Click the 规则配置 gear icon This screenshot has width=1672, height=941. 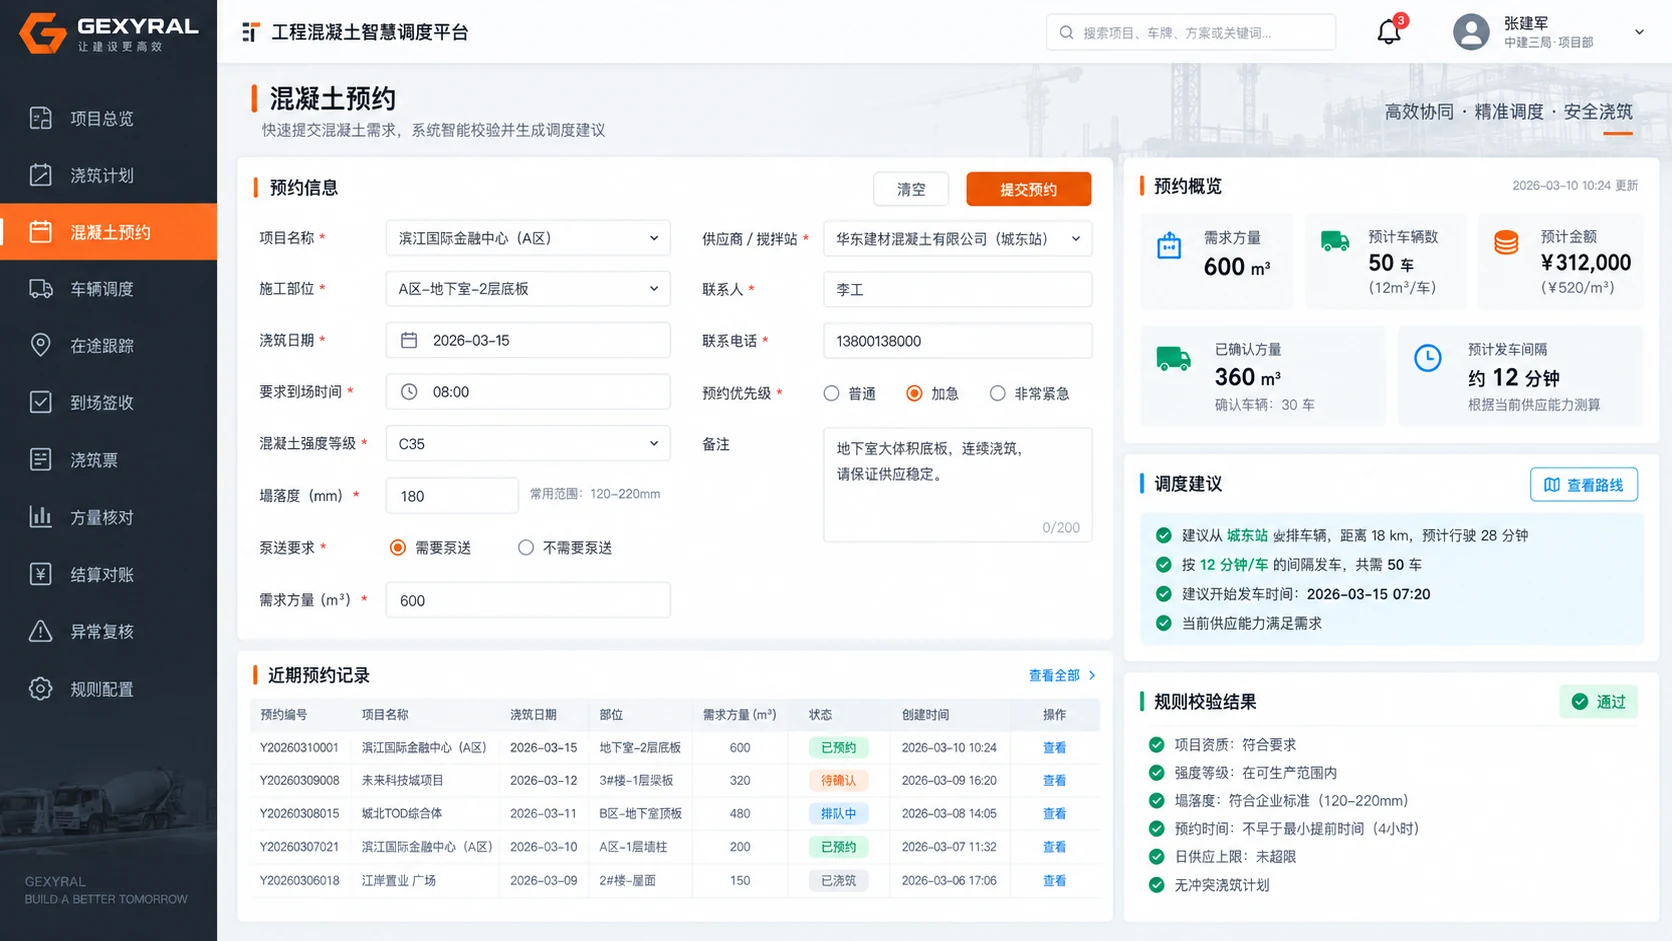(40, 689)
